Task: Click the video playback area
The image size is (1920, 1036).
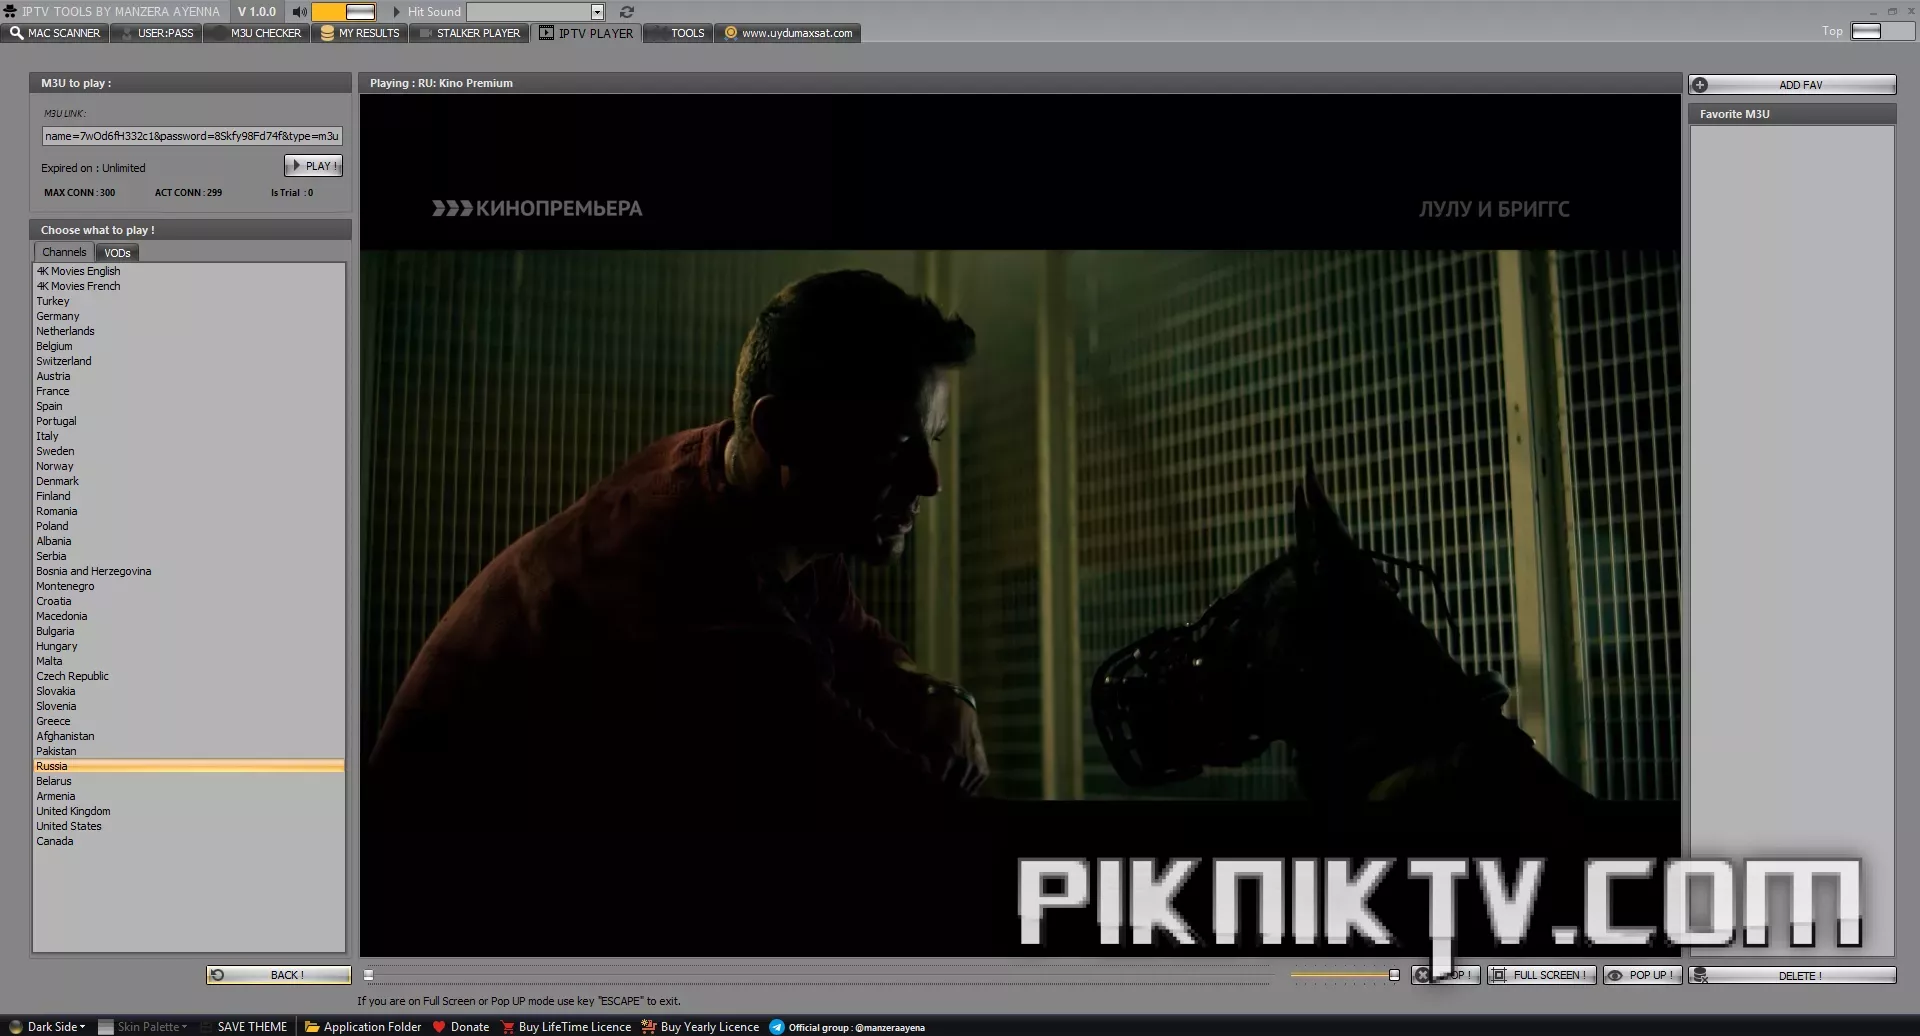Action: point(1020,525)
